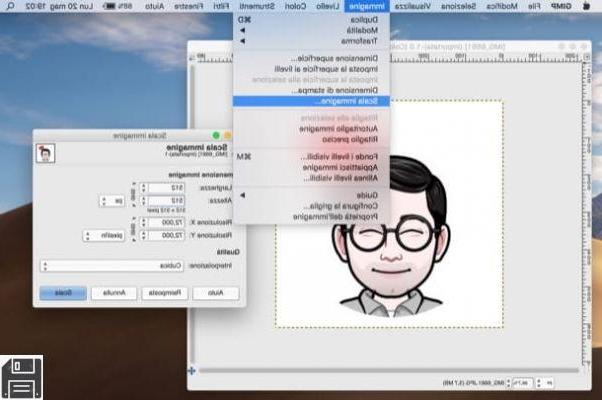Viewport: 602px width, 400px height.
Task: Click the Larghezza value field
Action: click(166, 188)
